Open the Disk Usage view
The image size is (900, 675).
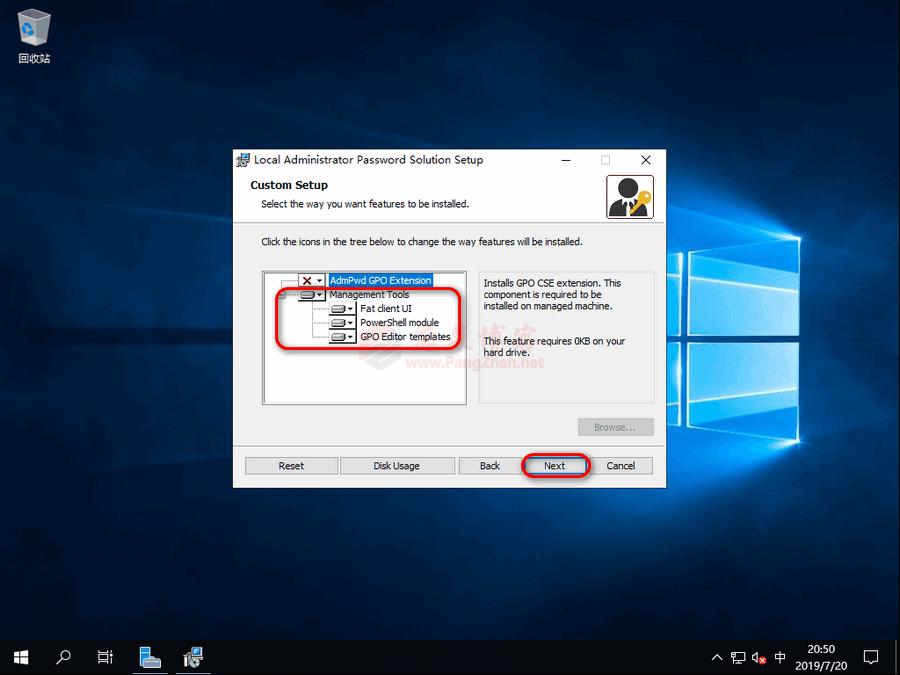397,465
